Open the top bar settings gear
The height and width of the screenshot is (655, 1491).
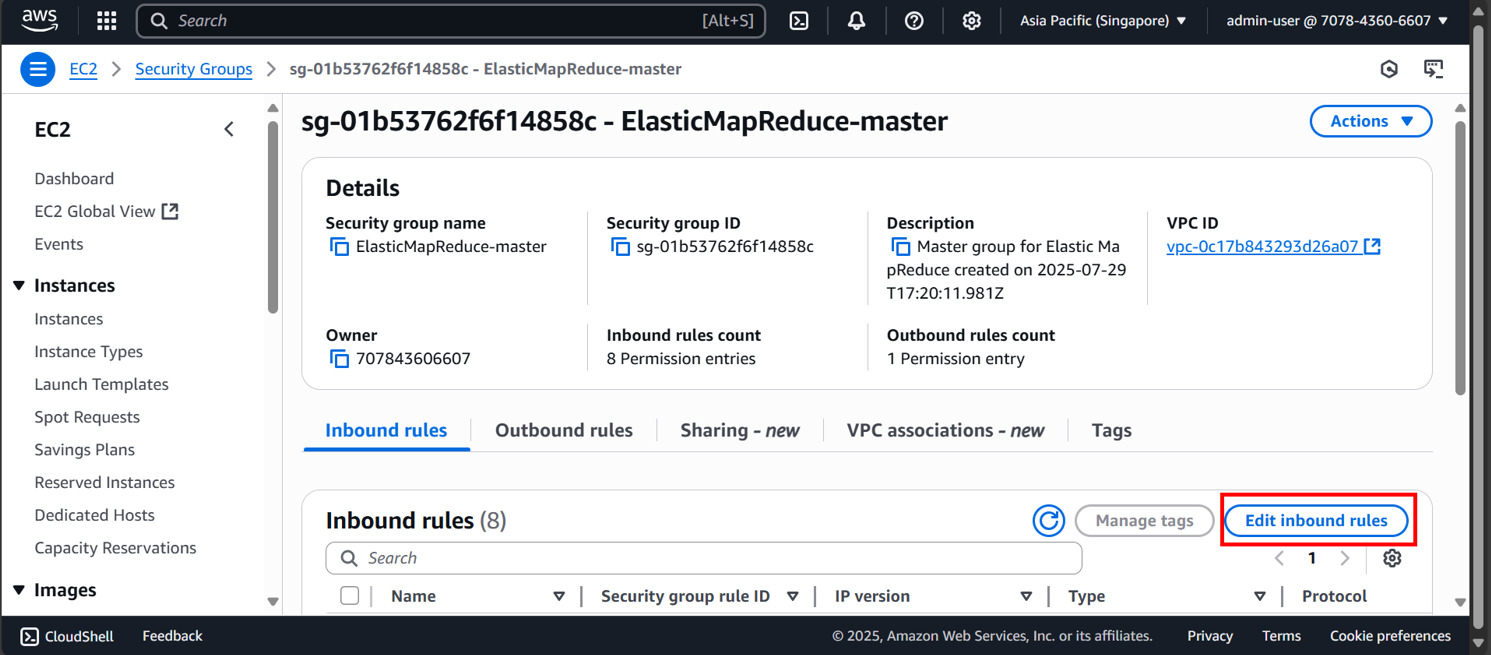tap(971, 20)
